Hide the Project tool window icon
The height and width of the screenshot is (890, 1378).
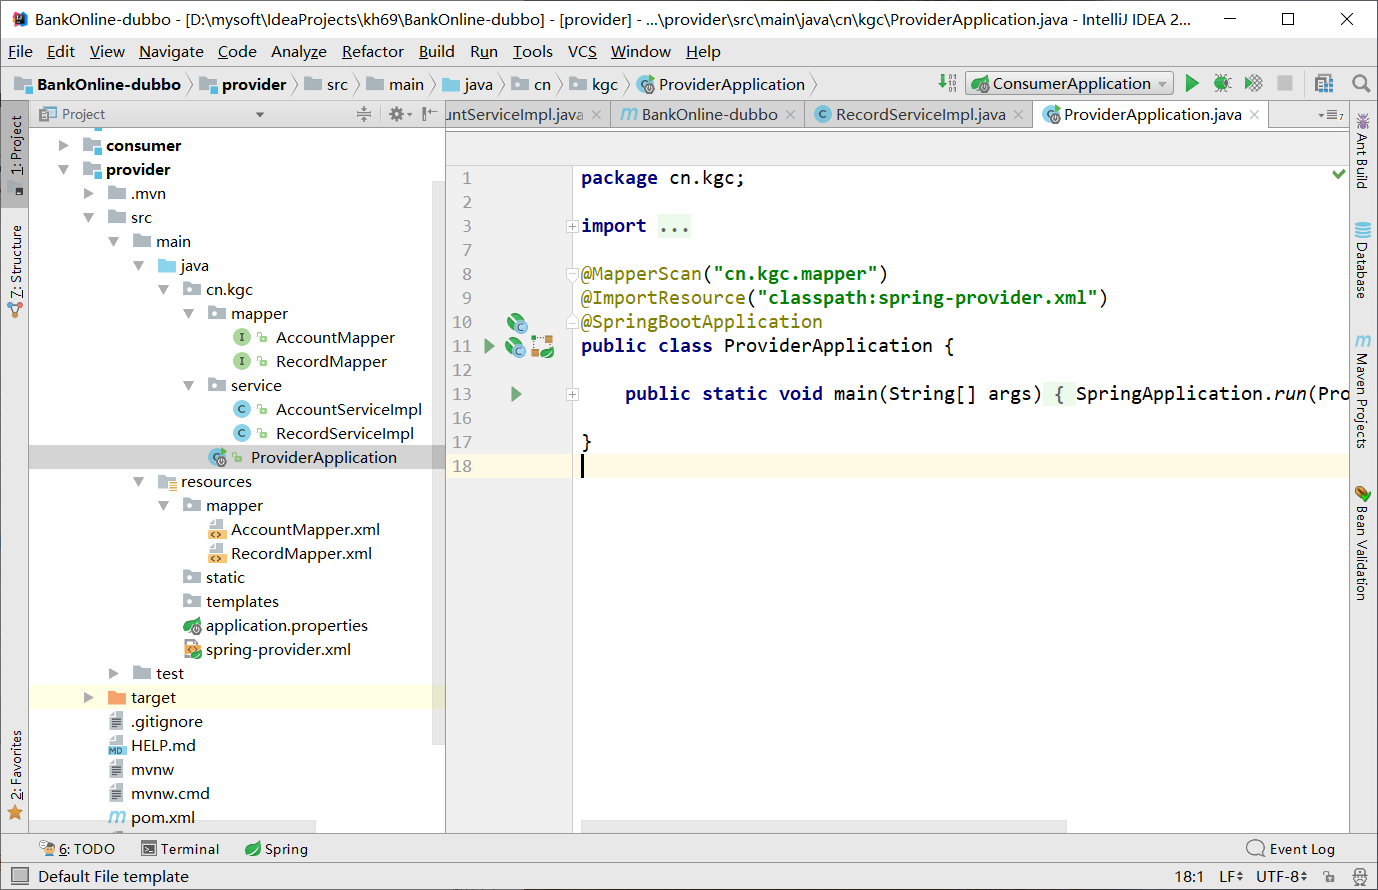(x=429, y=114)
